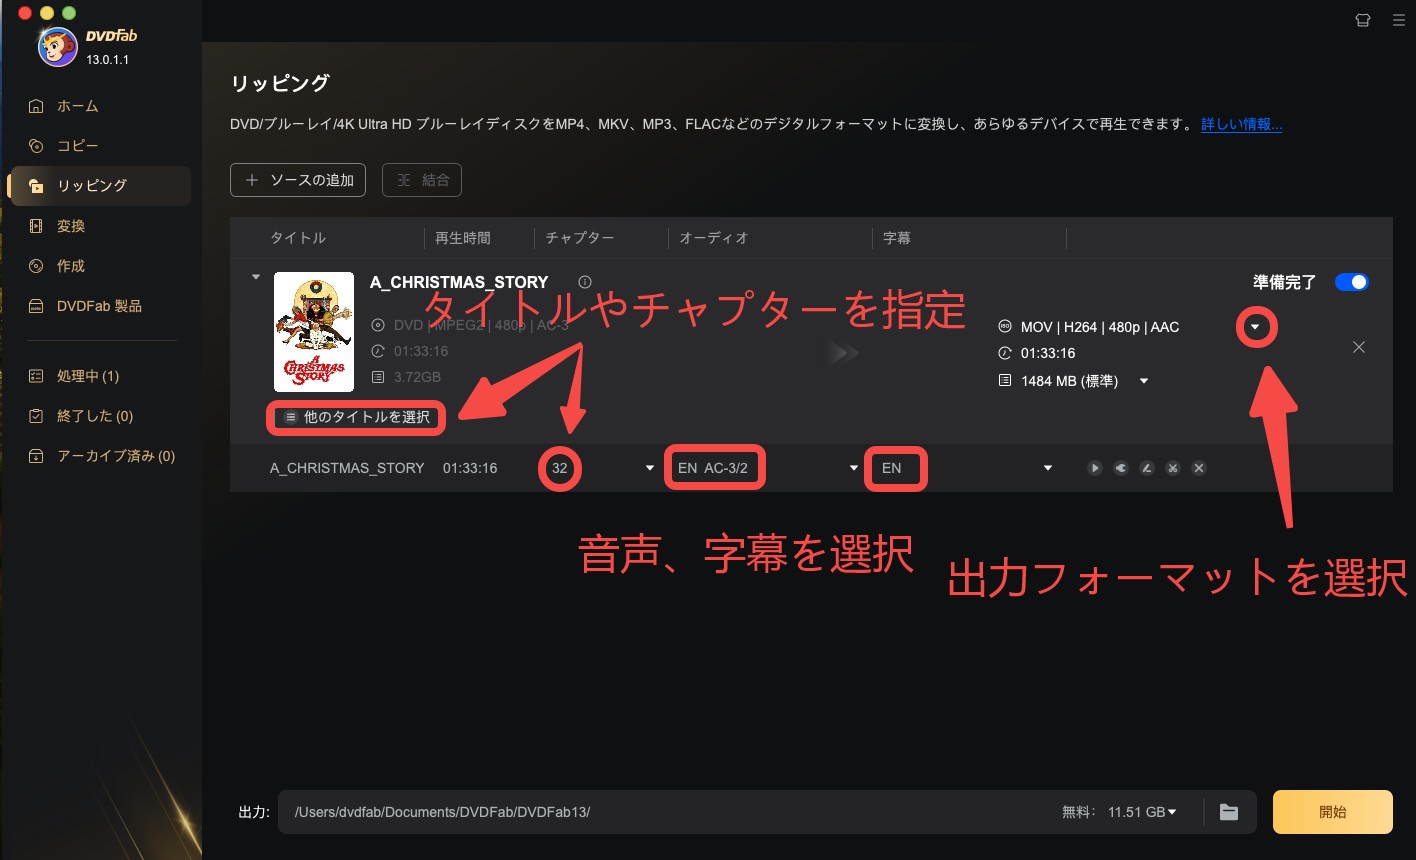Click the DVDFab monkey logo
1416x860 pixels.
57,46
